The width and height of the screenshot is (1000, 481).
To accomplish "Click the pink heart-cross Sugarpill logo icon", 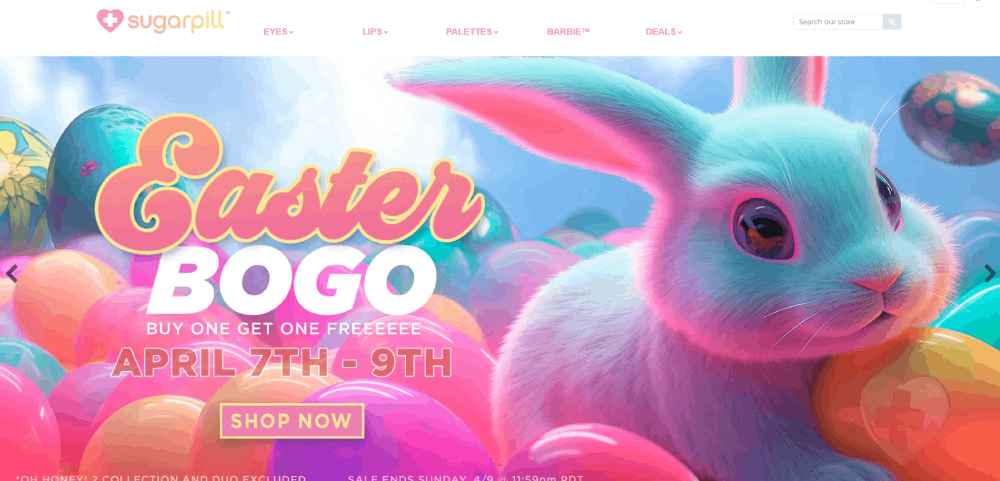I will [110, 21].
